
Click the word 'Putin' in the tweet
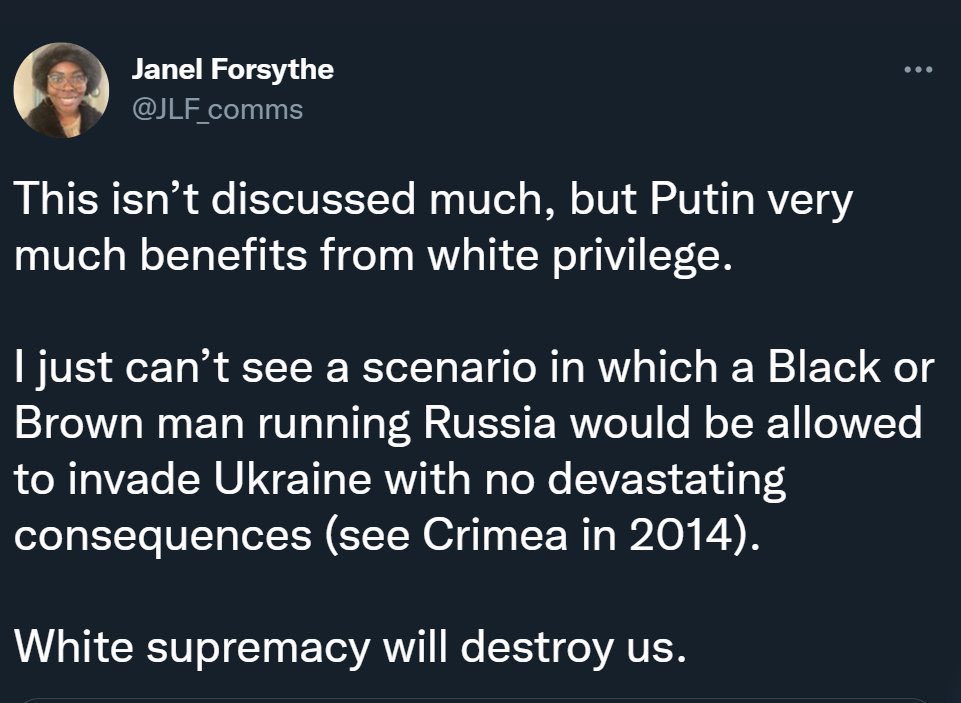coord(702,200)
